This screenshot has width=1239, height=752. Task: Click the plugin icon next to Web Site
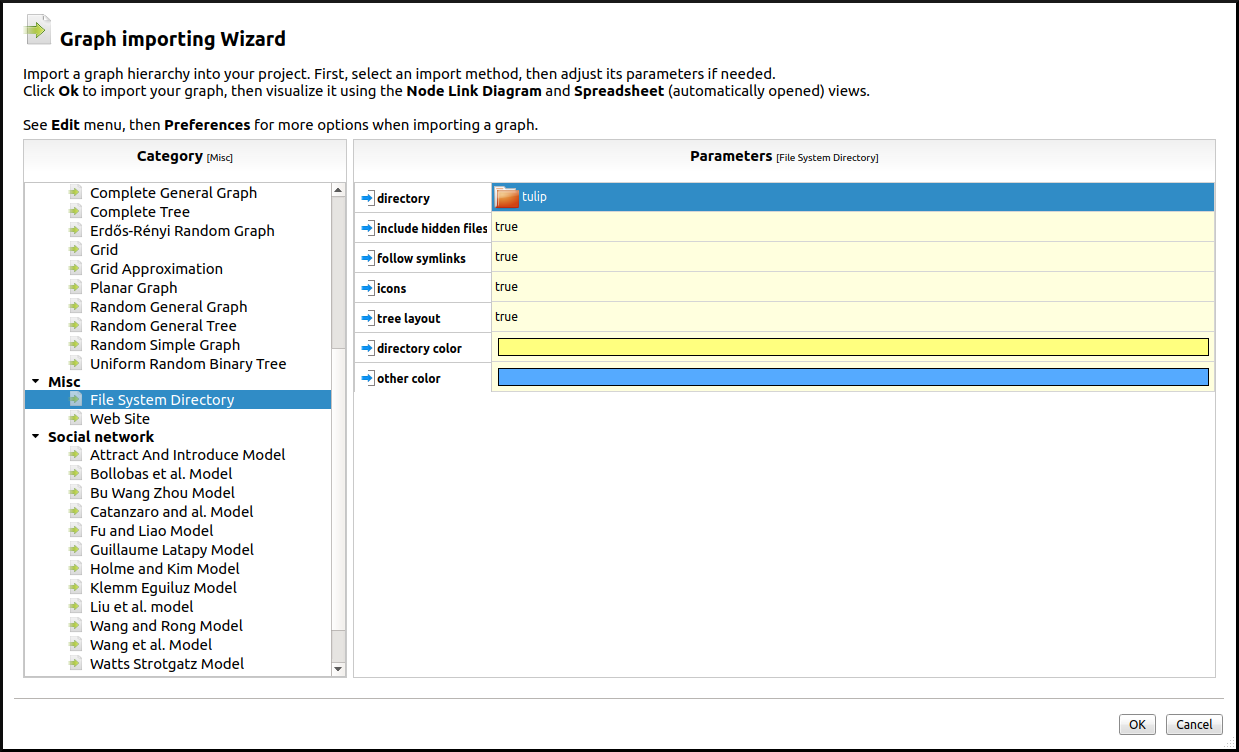click(x=76, y=419)
